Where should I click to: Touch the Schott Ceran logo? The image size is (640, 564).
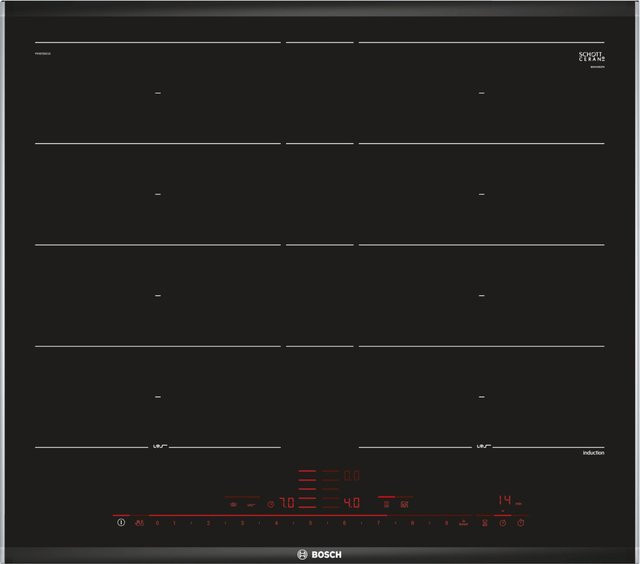592,56
